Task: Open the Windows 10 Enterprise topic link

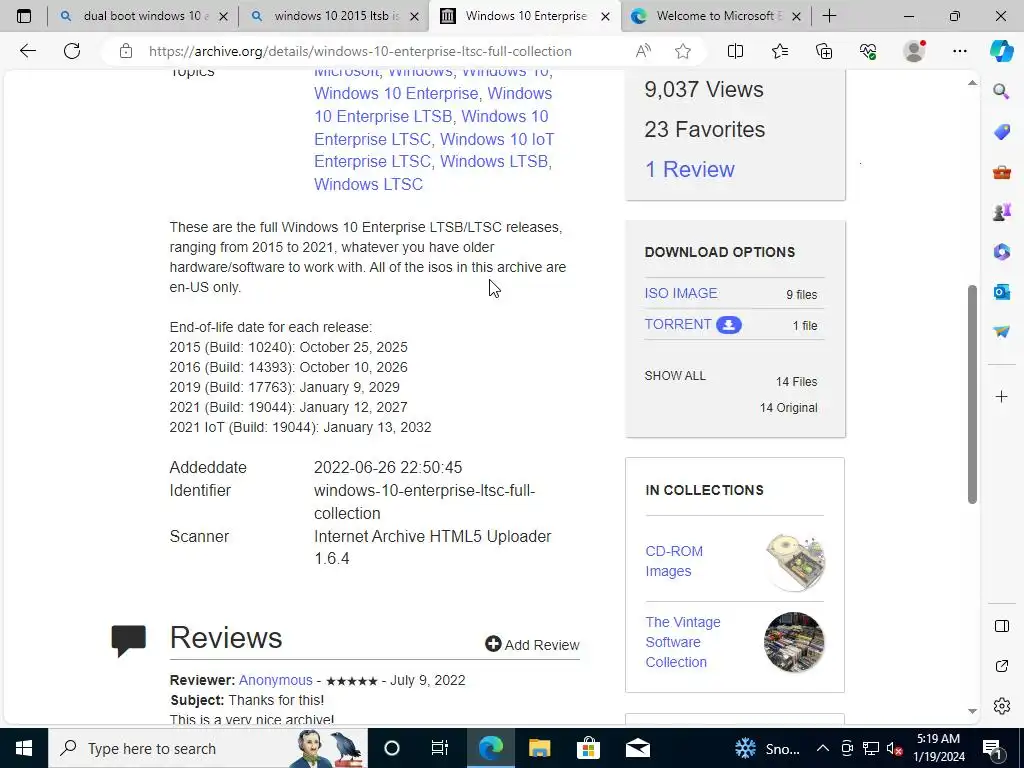Action: point(396,93)
